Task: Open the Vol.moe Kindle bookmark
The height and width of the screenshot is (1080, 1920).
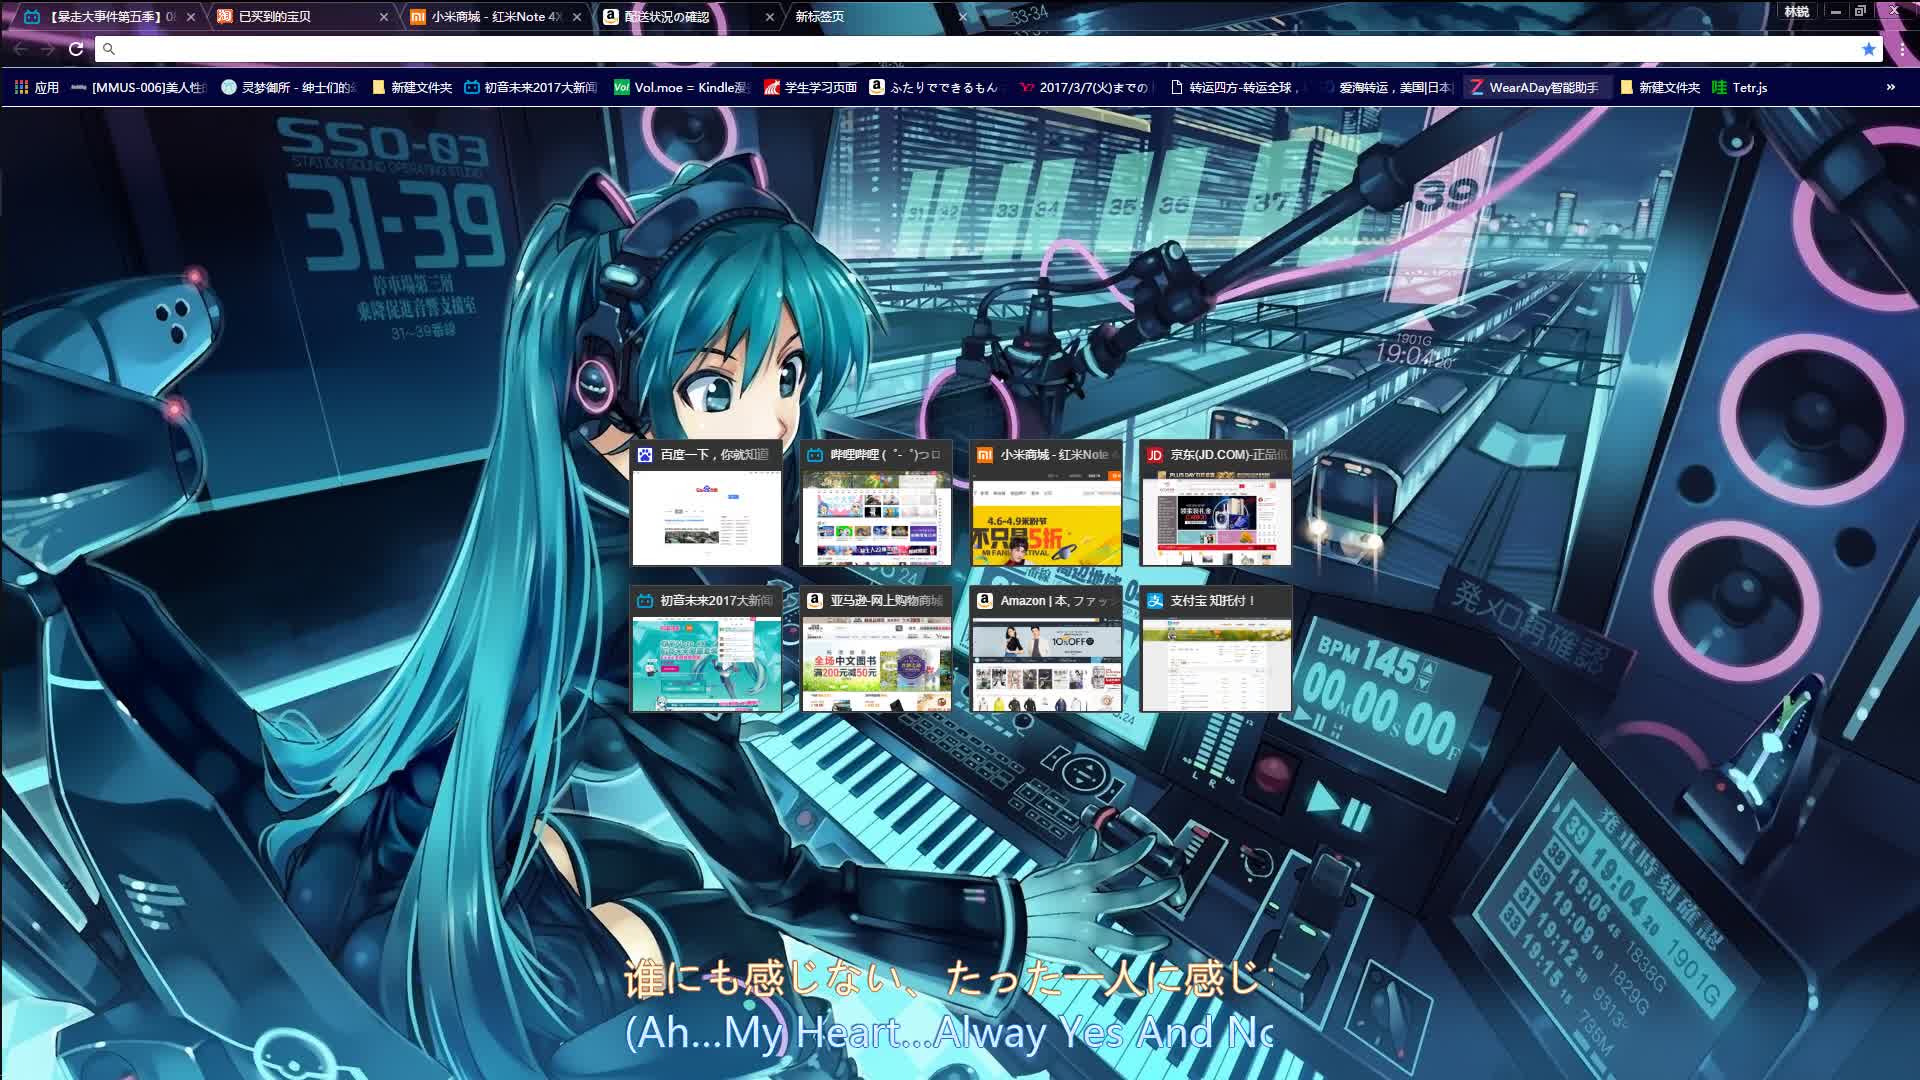Action: pyautogui.click(x=682, y=87)
